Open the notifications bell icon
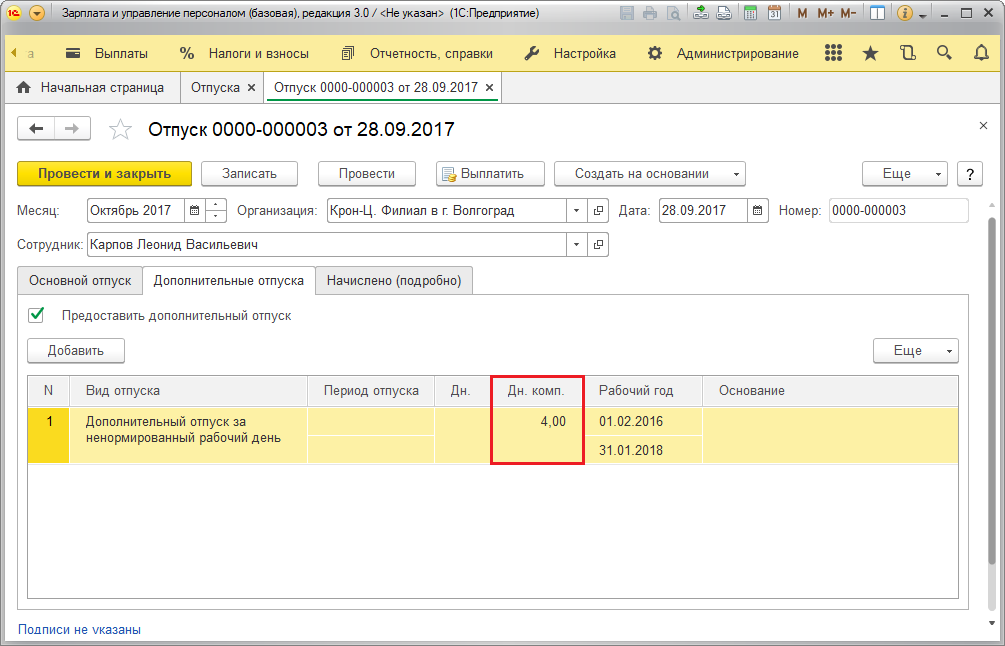This screenshot has height=646, width=1005. pyautogui.click(x=981, y=53)
